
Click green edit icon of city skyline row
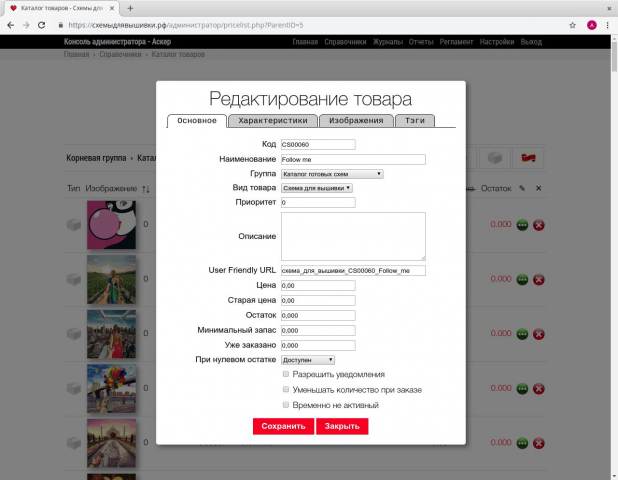(x=522, y=334)
